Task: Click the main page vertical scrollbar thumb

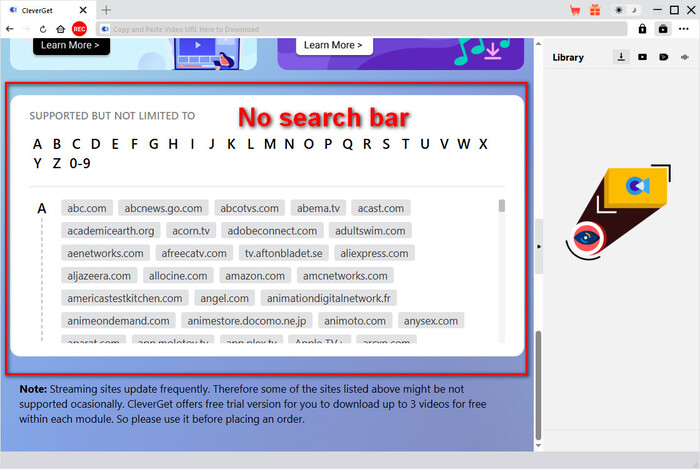Action: pyautogui.click(x=538, y=386)
